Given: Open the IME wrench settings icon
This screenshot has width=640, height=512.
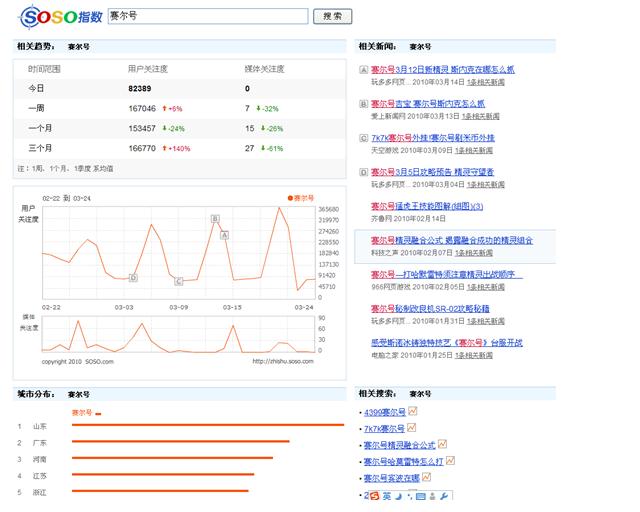Looking at the screenshot, I should [x=444, y=496].
